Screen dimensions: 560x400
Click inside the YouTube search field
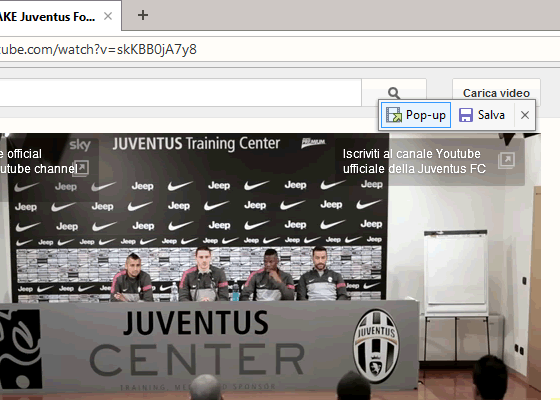click(x=180, y=93)
